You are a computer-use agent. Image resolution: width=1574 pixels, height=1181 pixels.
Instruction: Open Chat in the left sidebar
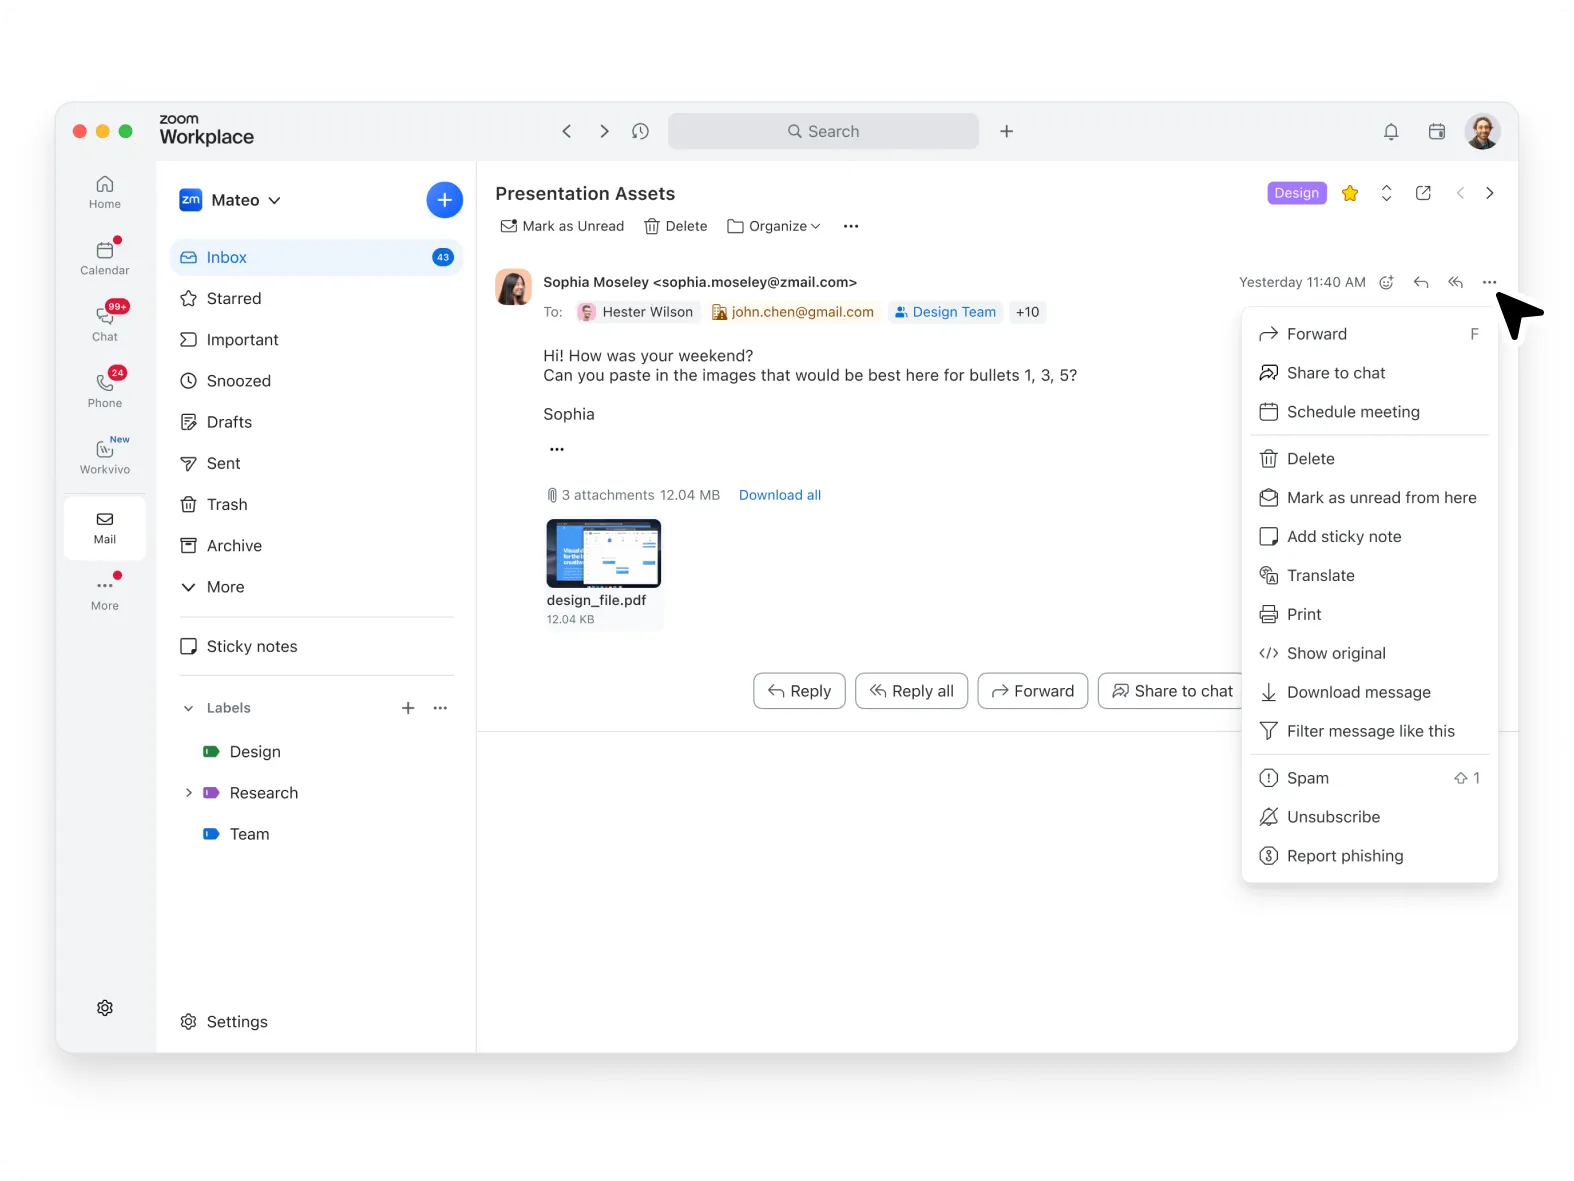point(105,322)
